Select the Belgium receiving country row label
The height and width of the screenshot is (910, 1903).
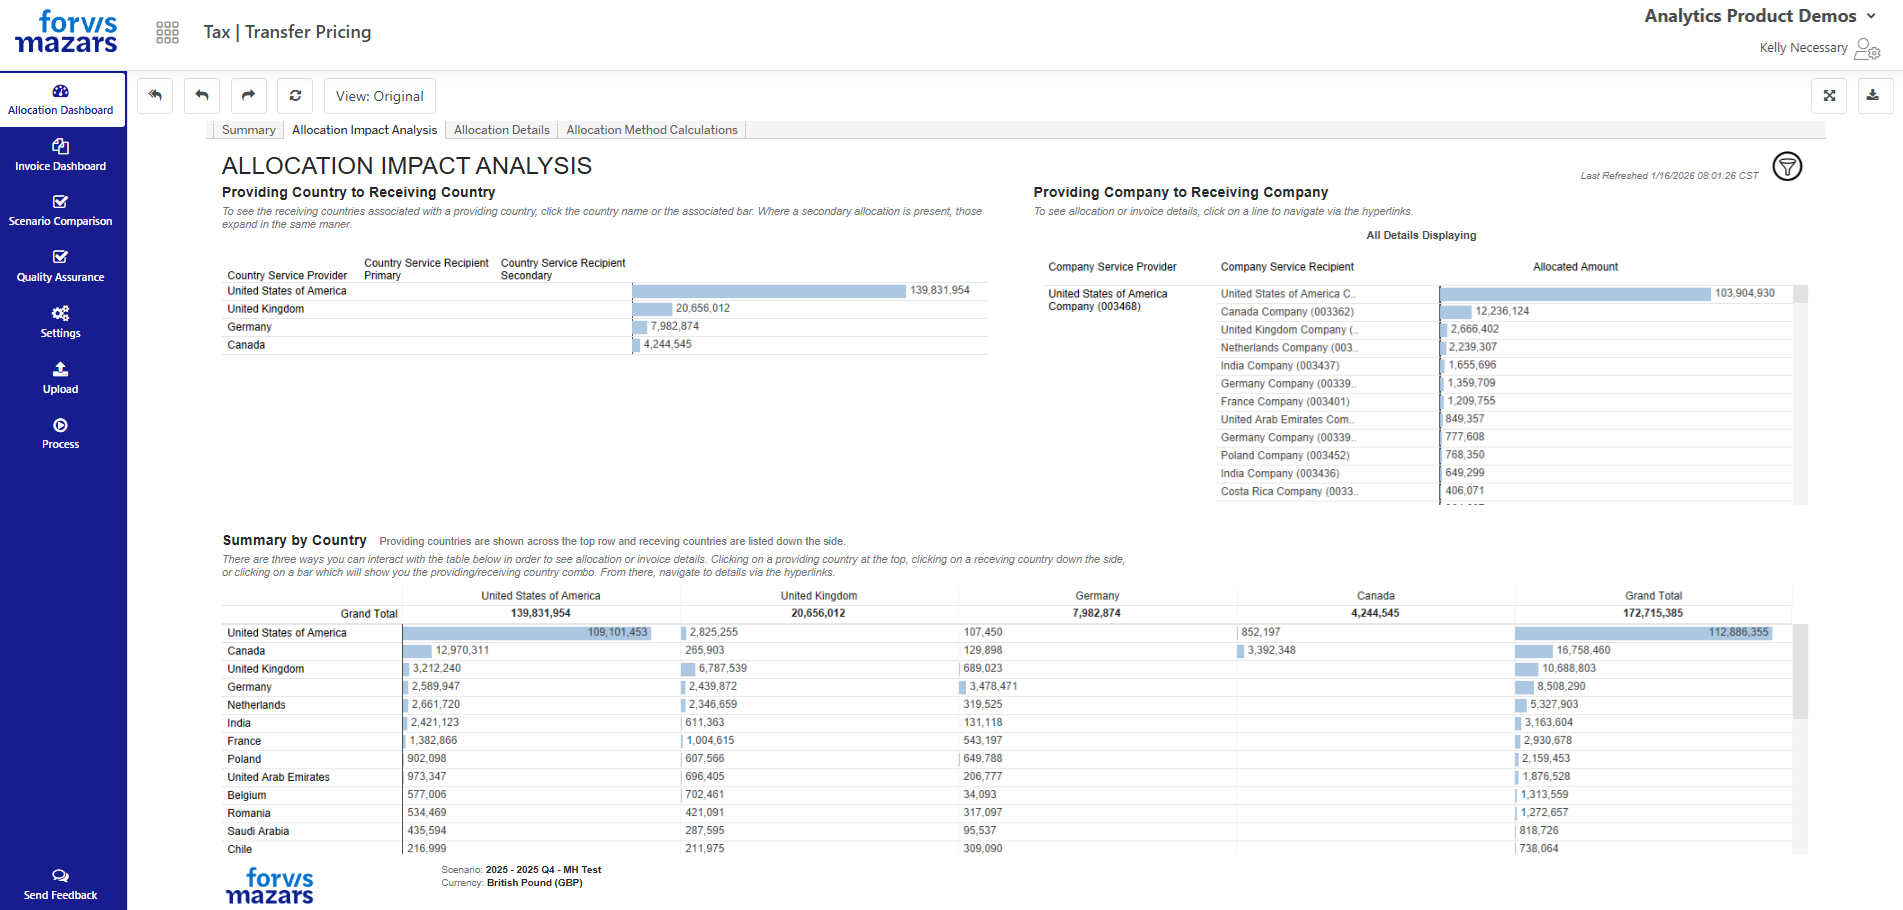point(247,795)
